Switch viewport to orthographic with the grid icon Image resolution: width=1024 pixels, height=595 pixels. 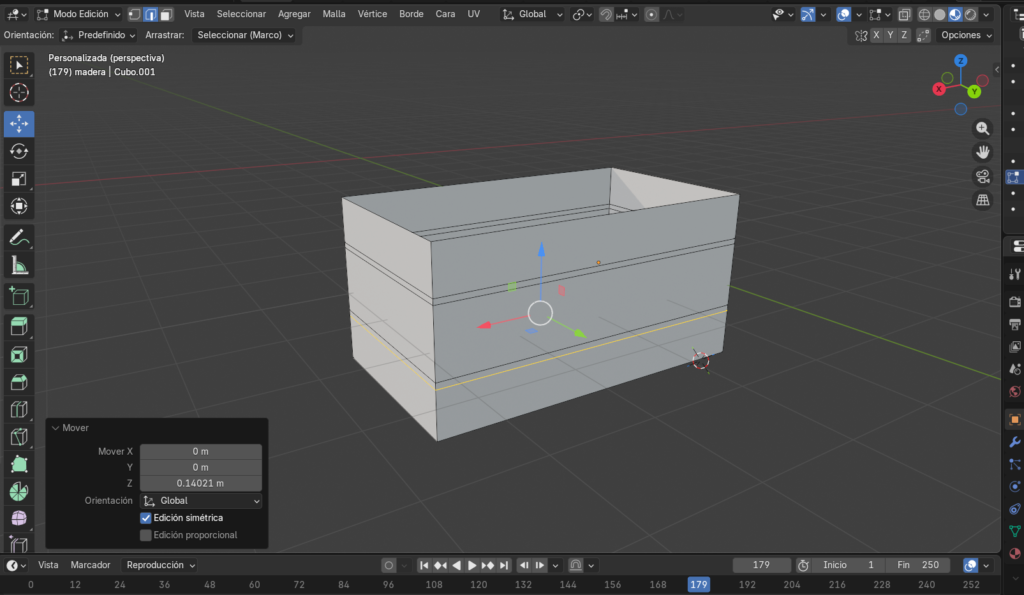983,199
